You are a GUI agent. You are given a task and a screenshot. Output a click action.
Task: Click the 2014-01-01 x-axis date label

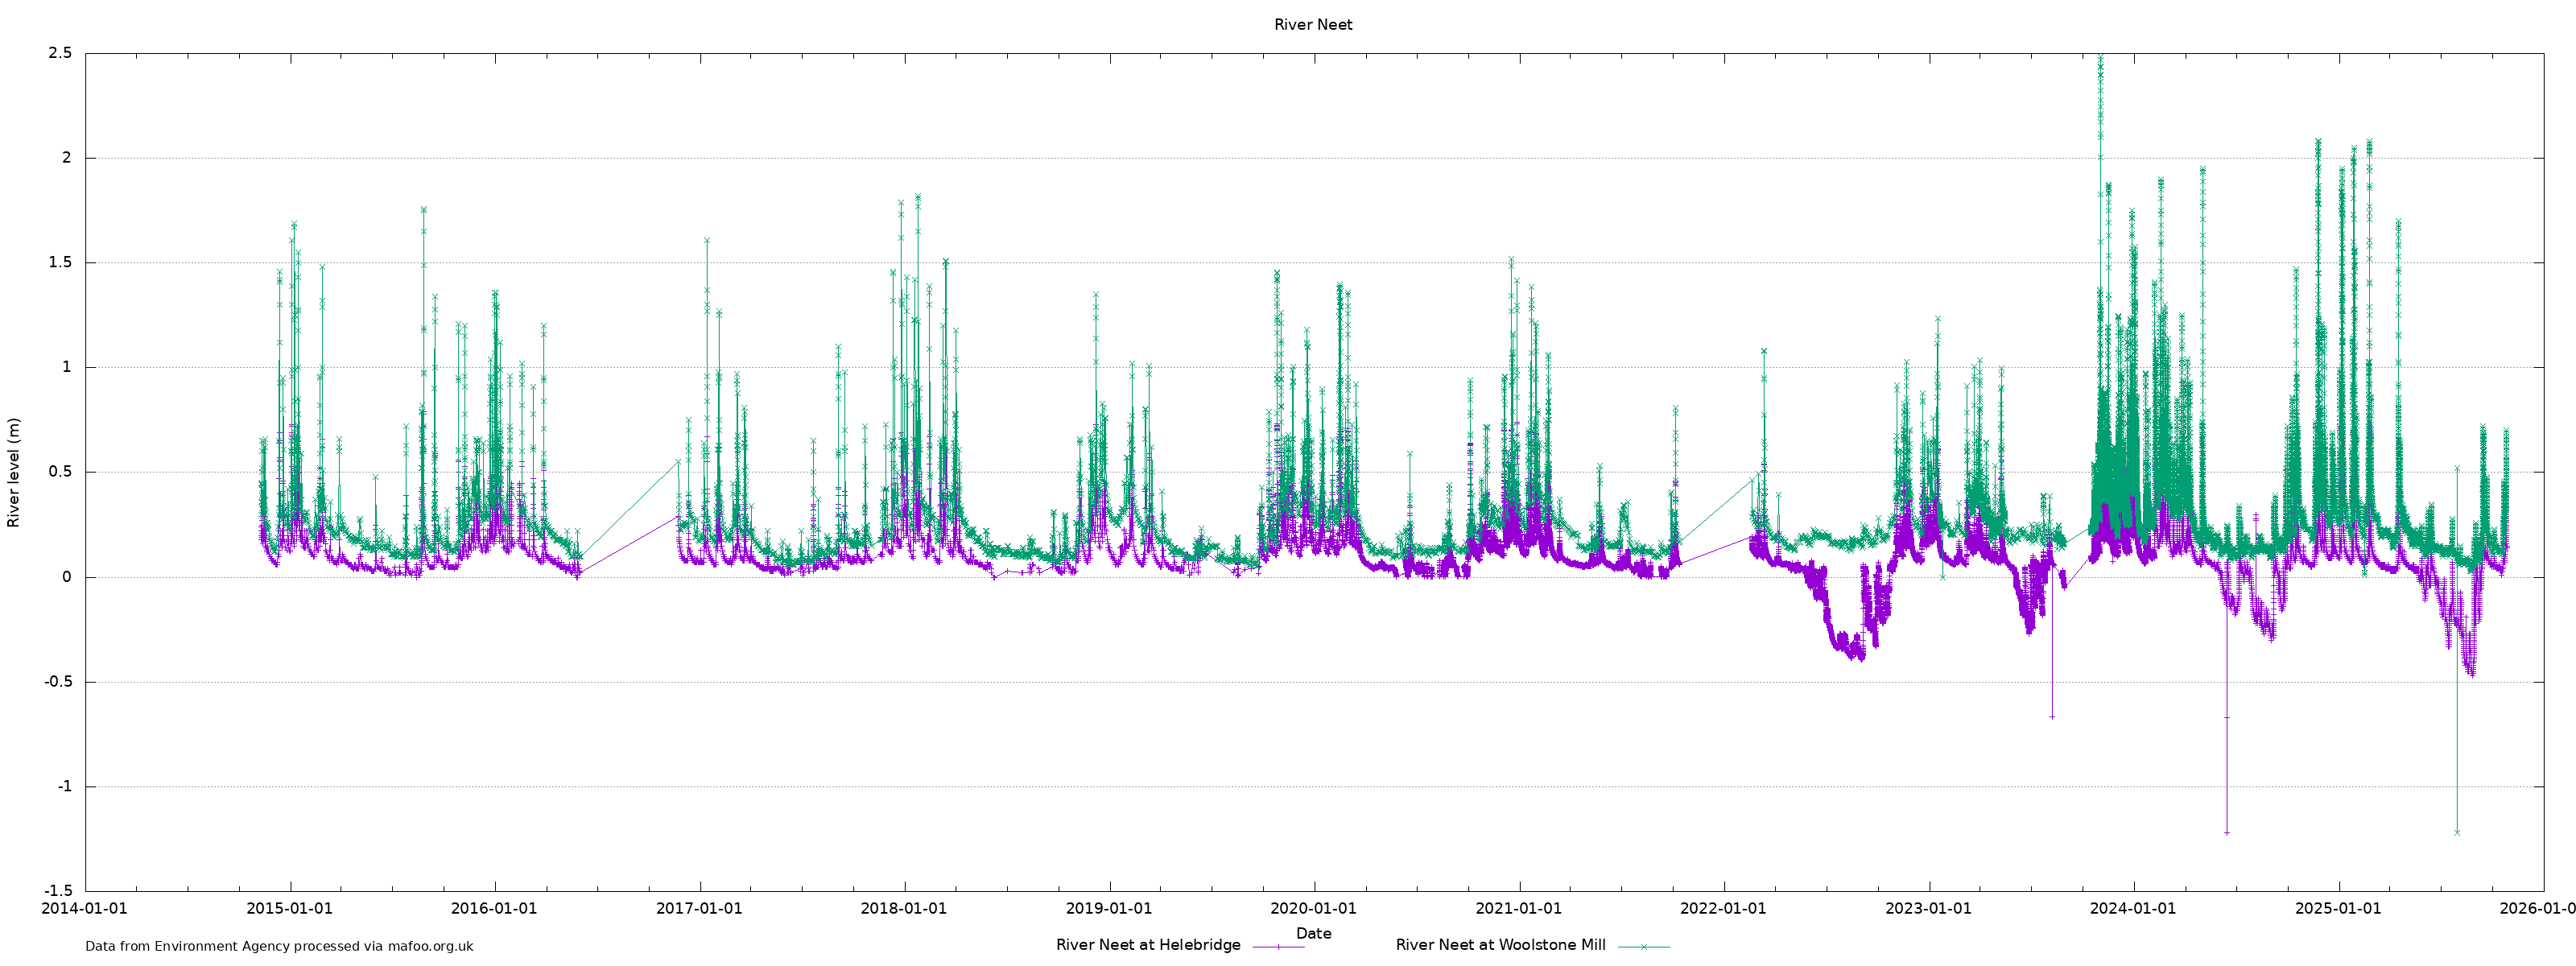pyautogui.click(x=84, y=909)
